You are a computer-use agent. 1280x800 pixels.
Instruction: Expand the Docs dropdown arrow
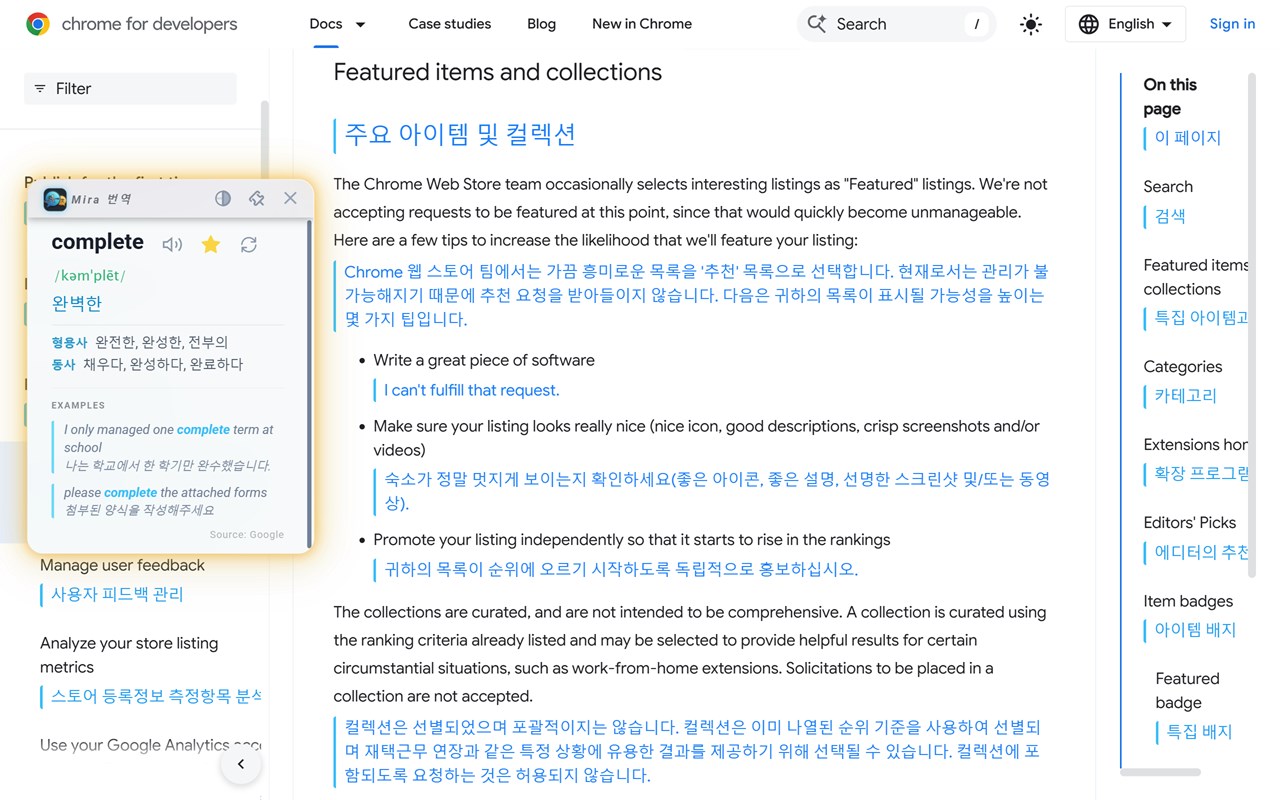[x=361, y=24]
